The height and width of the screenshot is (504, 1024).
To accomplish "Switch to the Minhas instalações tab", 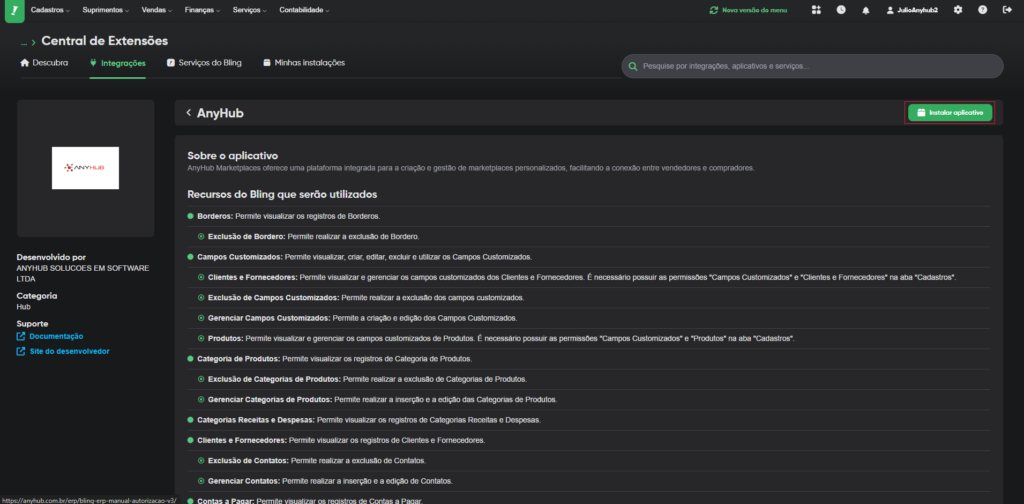I will point(304,62).
